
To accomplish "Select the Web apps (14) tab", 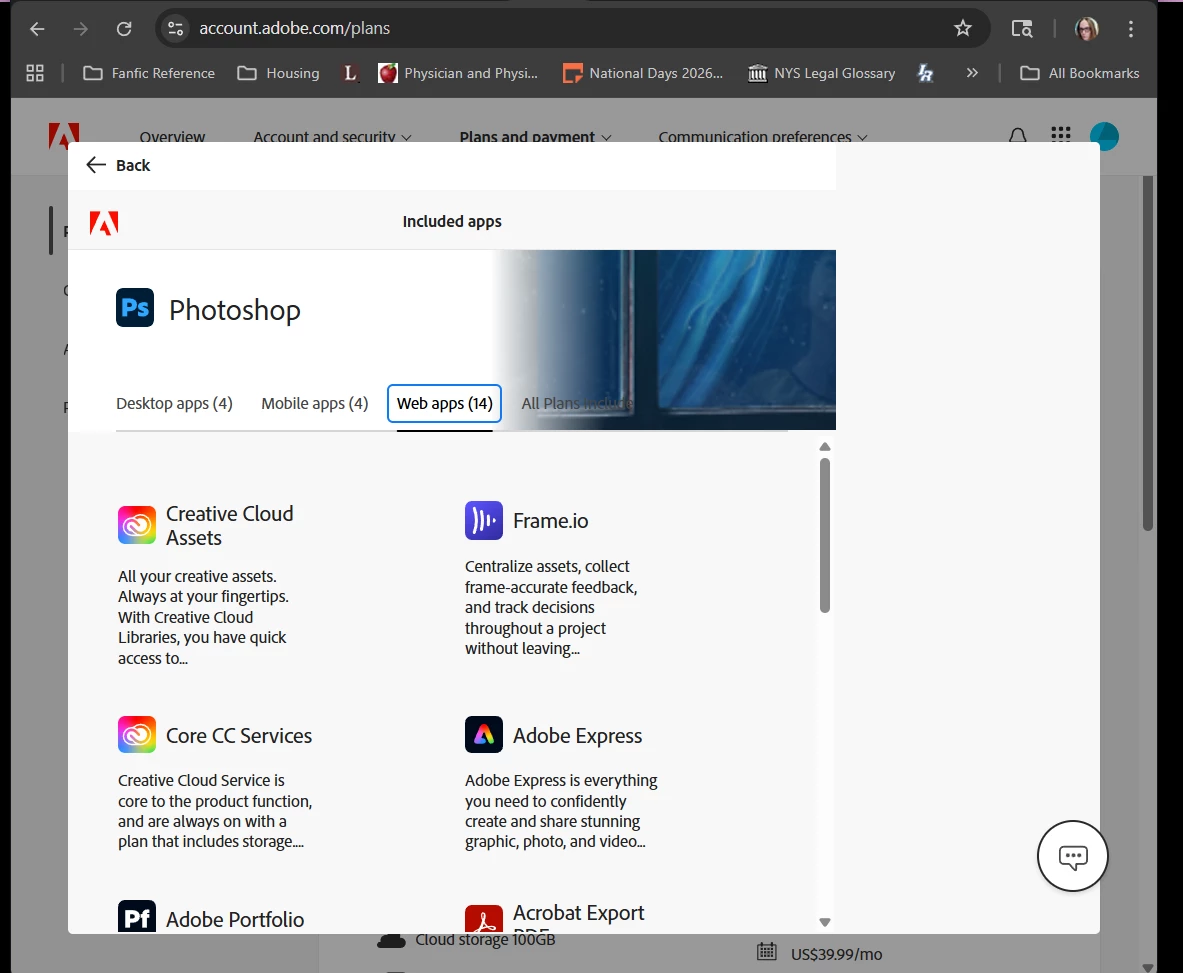I will (x=444, y=404).
